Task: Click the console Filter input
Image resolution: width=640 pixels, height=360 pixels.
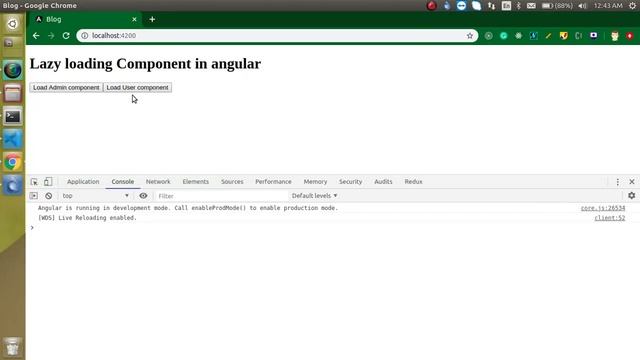Action: pos(221,196)
